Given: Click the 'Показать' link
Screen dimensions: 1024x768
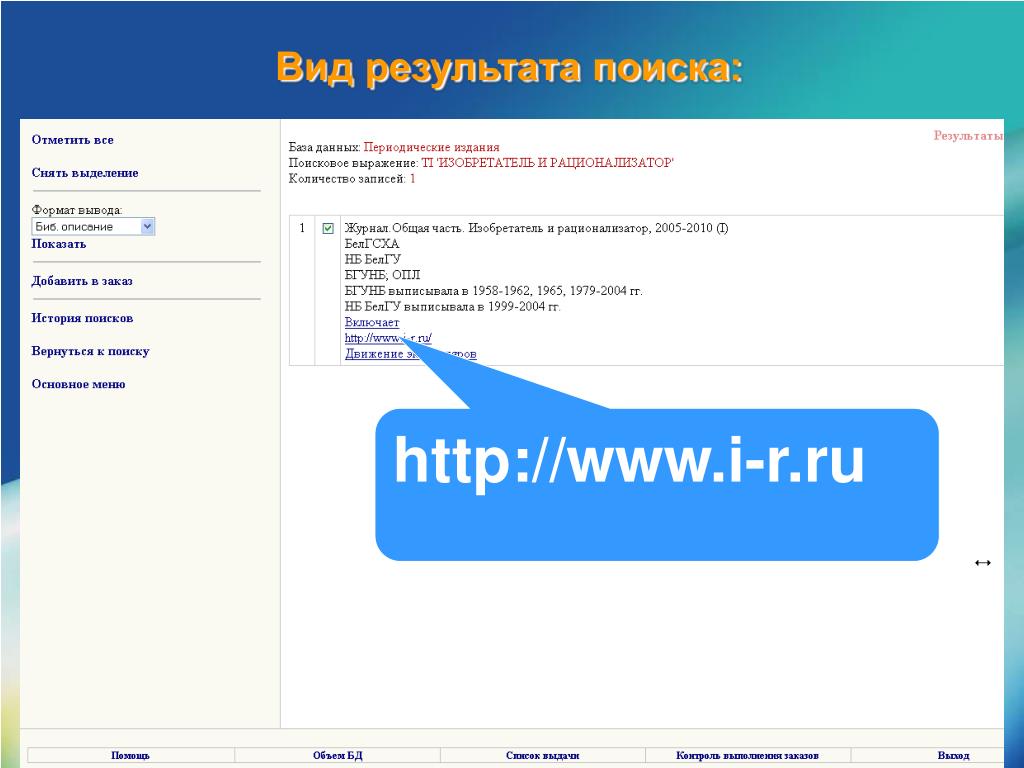Looking at the screenshot, I should pos(59,244).
